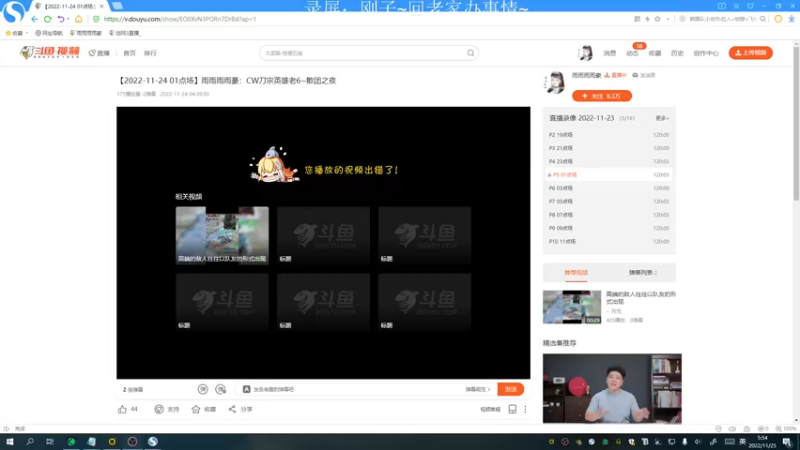The image size is (800, 450).
Task: Expand recording list via 更多 link
Action: click(662, 118)
